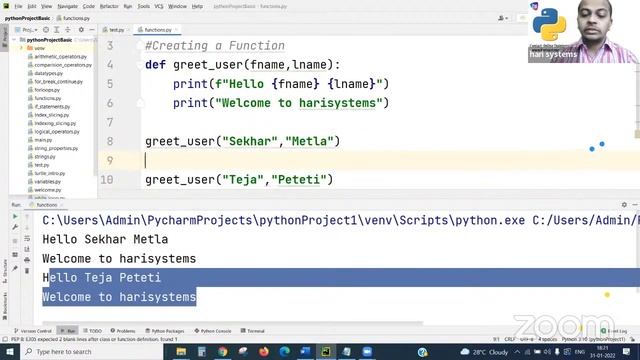Open the user account icon dropdown
This screenshot has height=360, width=640.
[x=503, y=18]
